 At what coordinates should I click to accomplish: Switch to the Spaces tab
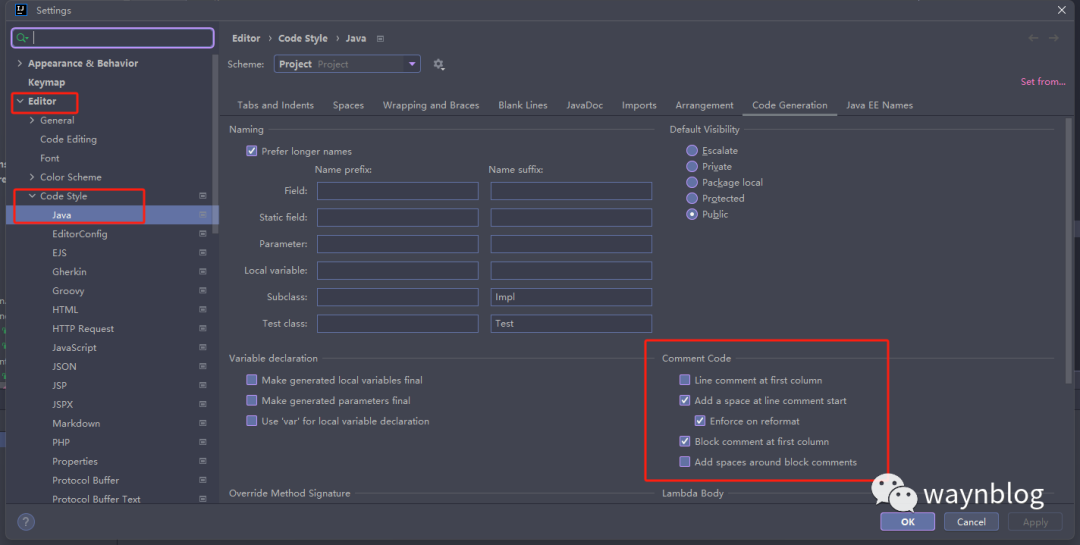click(x=349, y=105)
